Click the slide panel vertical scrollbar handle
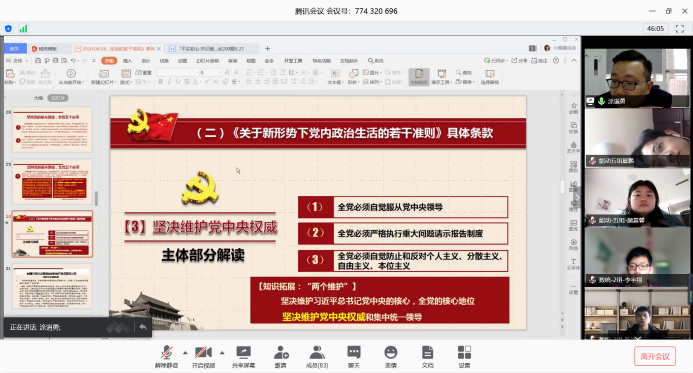This screenshot has width=693, height=373. pos(96,198)
